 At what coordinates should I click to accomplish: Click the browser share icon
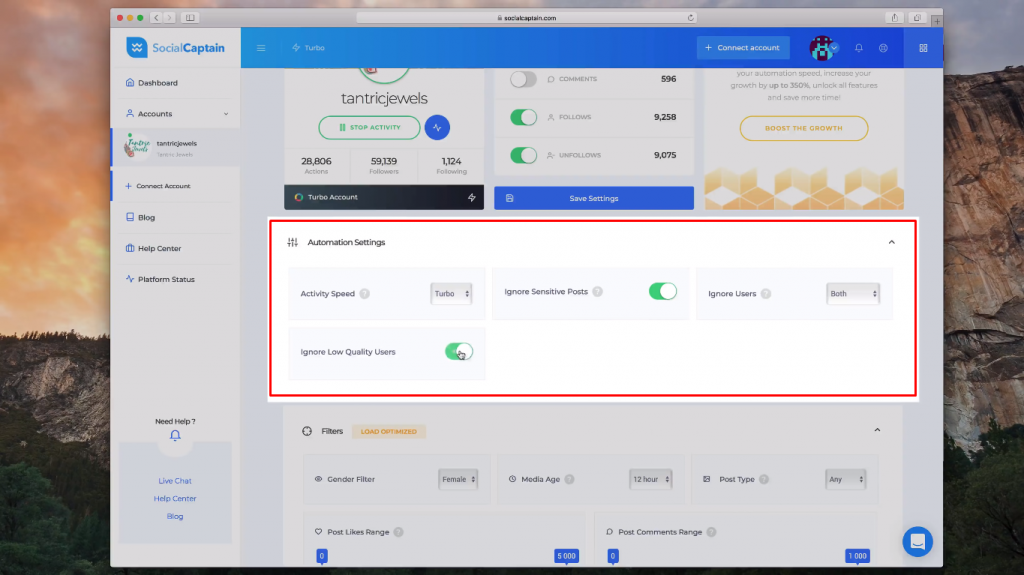(895, 18)
